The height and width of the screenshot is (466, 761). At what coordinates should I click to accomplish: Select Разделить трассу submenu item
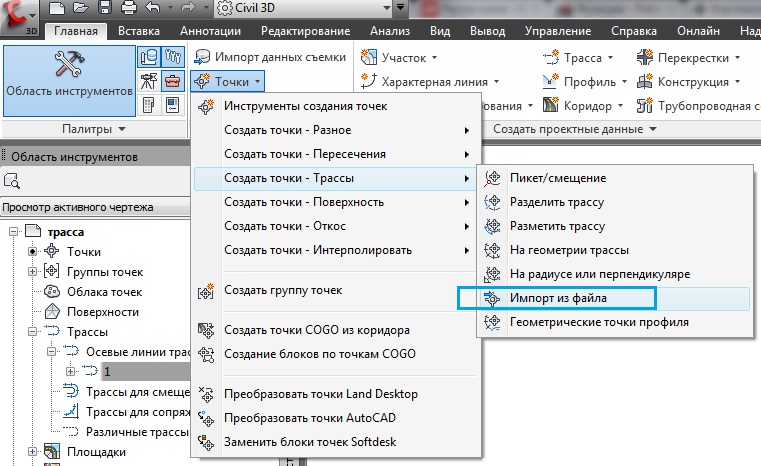pos(615,202)
